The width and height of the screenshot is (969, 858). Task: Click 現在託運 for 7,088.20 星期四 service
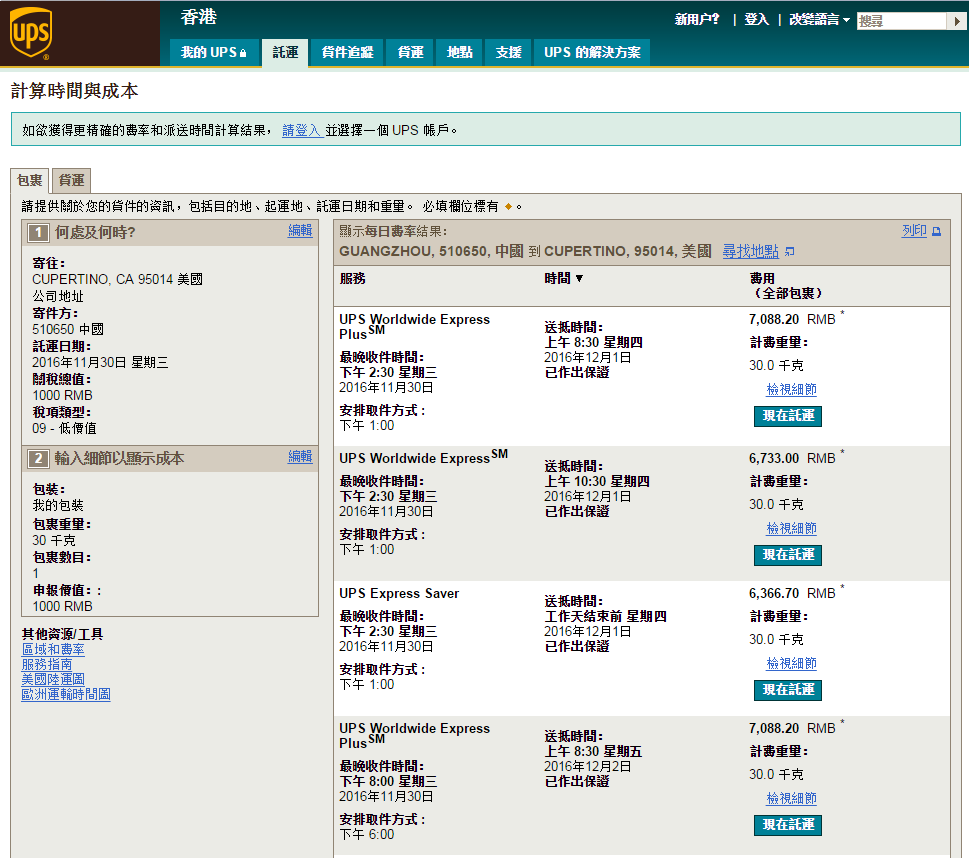click(x=788, y=416)
